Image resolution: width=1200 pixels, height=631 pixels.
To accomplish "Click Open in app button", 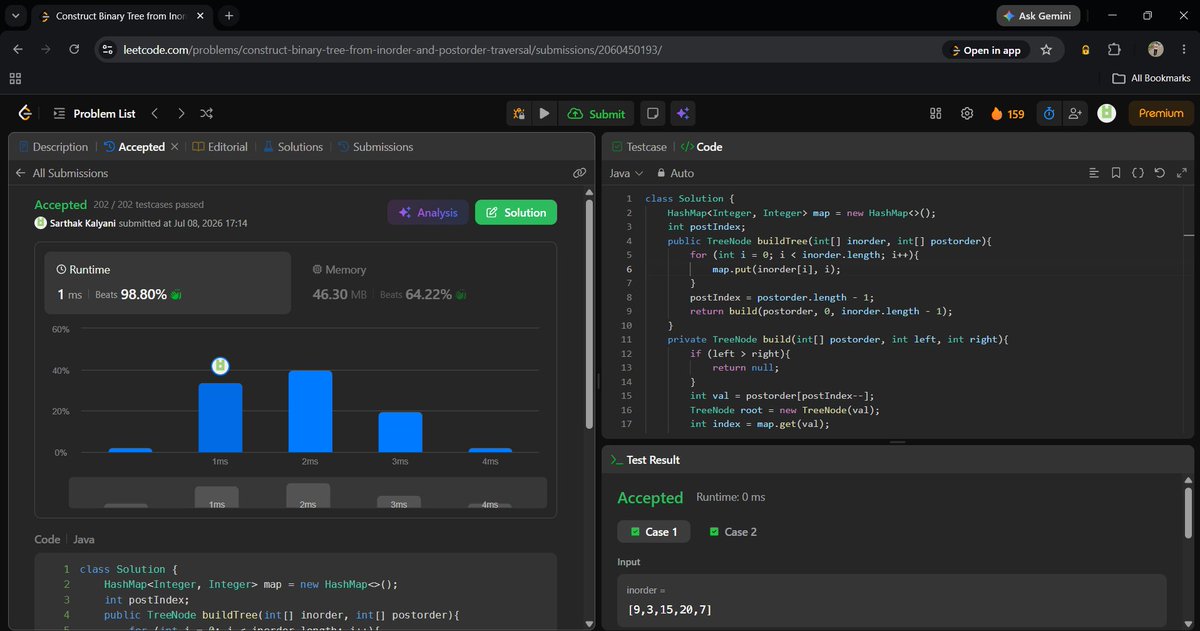I will tap(985, 50).
